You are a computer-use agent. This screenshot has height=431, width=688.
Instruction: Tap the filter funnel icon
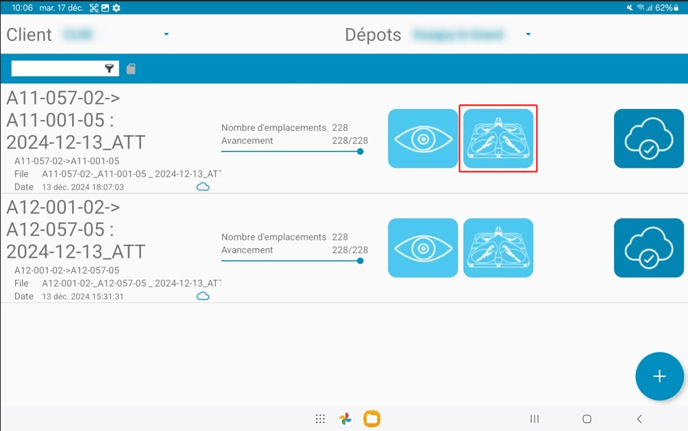pos(110,69)
